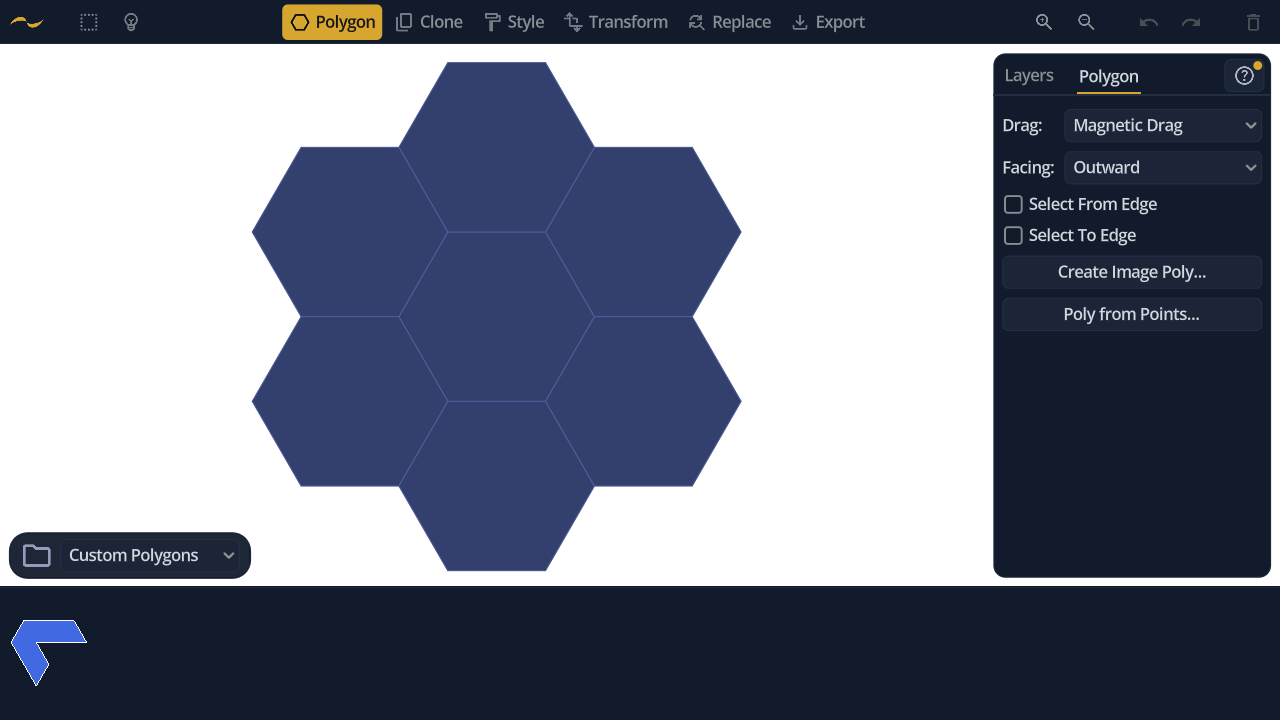The image size is (1280, 720).
Task: Zoom out with magnifier minus icon
Action: click(1086, 22)
